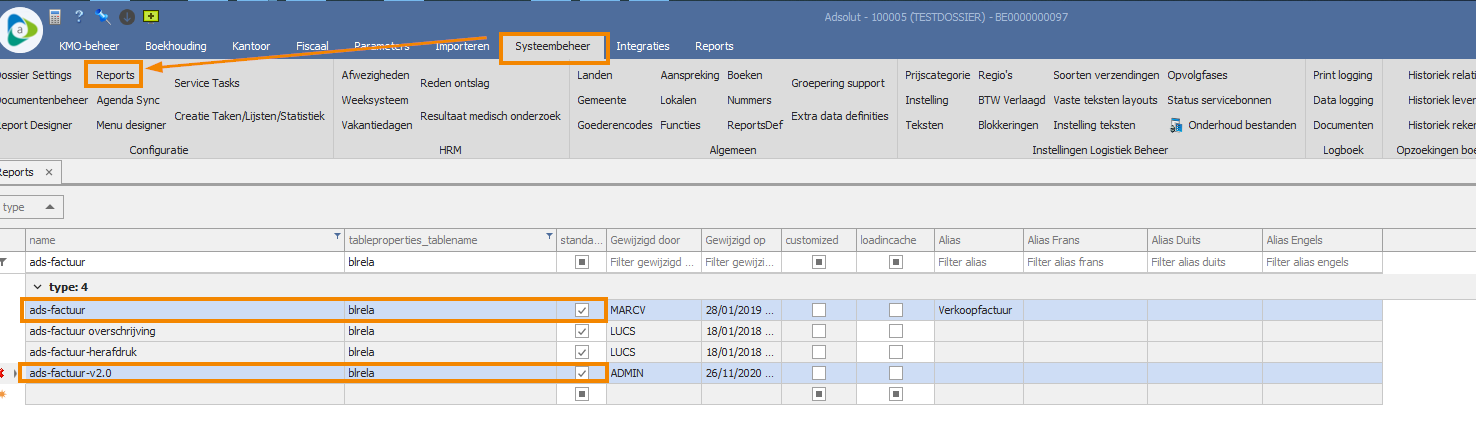Image resolution: width=1476 pixels, height=448 pixels.
Task: Open Resultaat medisch onderzoek
Action: [x=490, y=116]
